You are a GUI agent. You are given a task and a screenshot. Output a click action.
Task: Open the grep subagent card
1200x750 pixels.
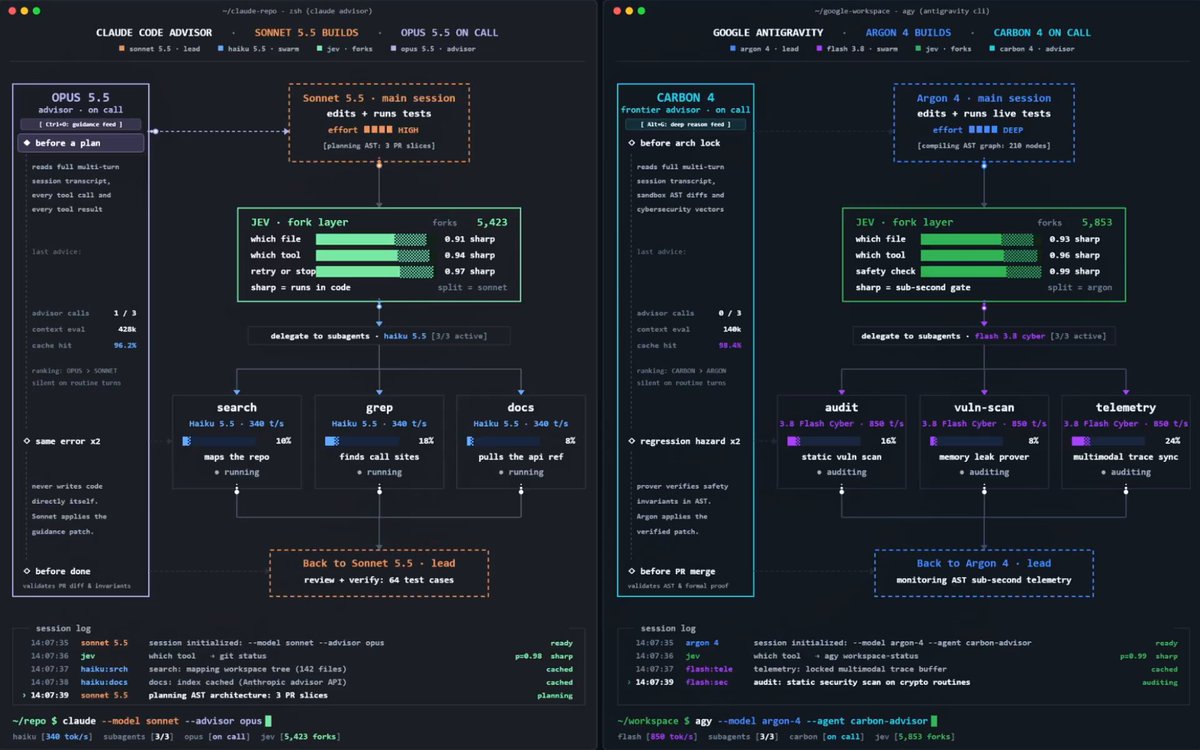379,441
